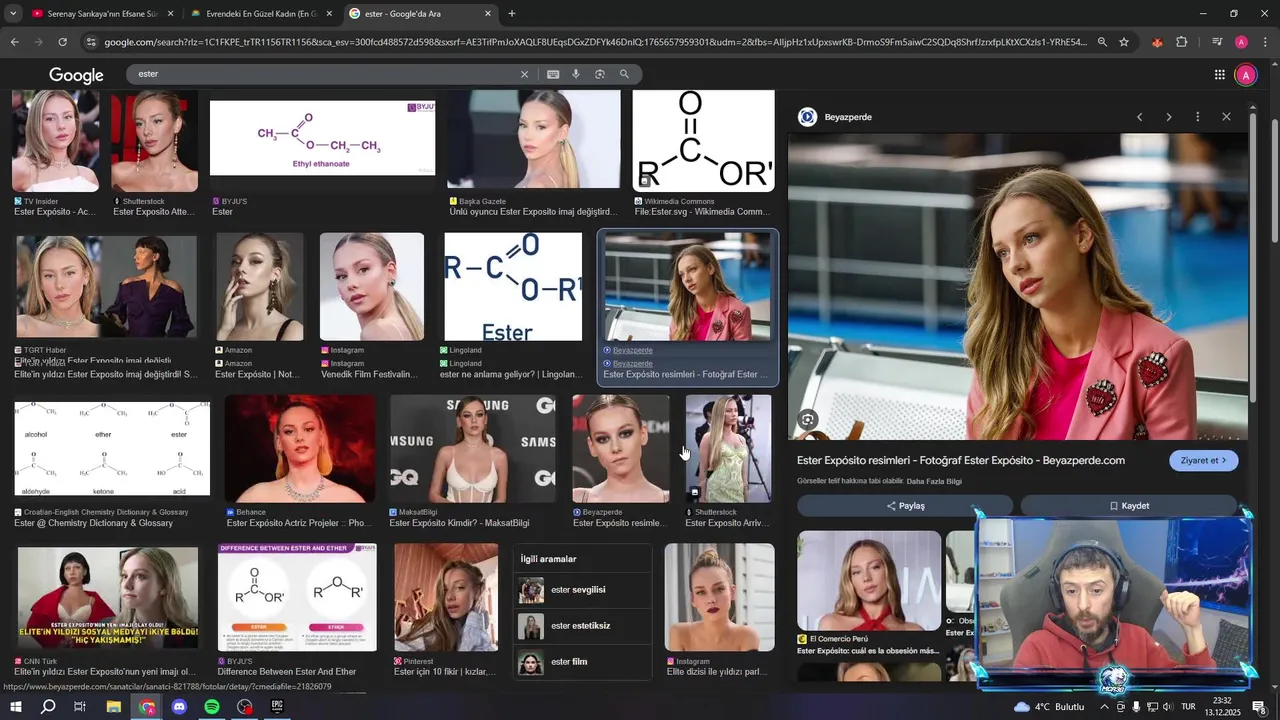Select the ester estetiksiz related search
Image resolution: width=1280 pixels, height=720 pixels.
pyautogui.click(x=582, y=626)
